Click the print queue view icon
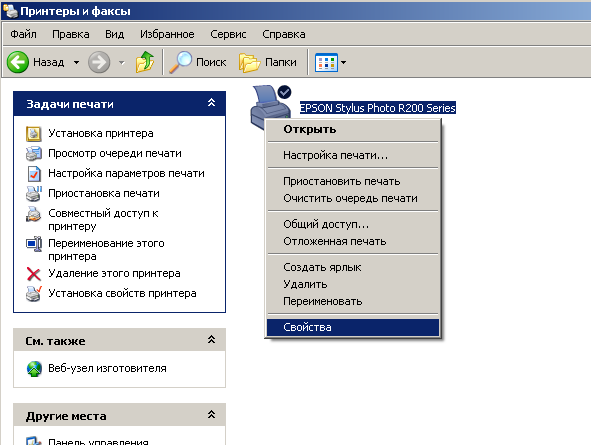 [34, 153]
